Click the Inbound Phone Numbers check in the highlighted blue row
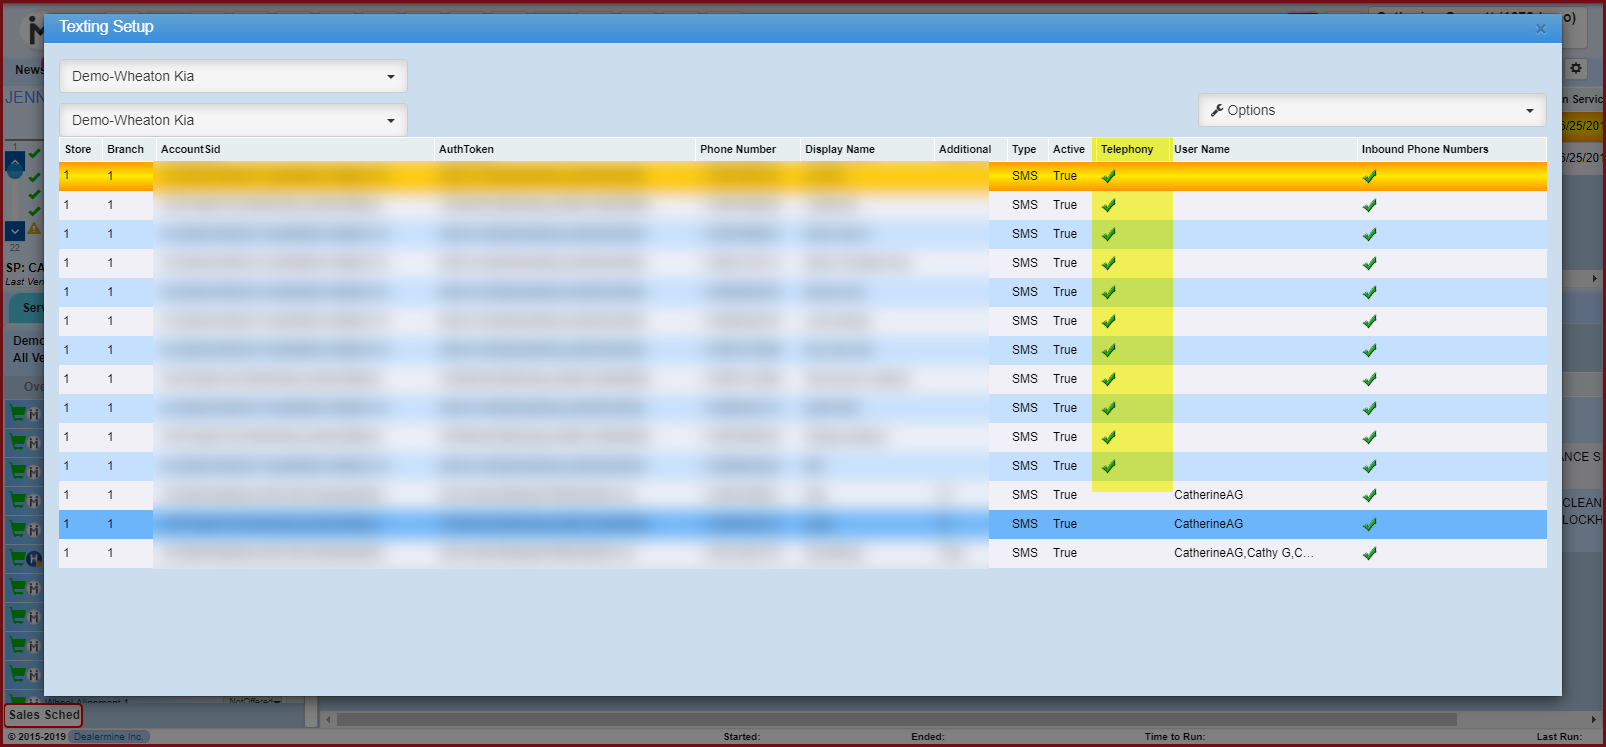 point(1369,524)
